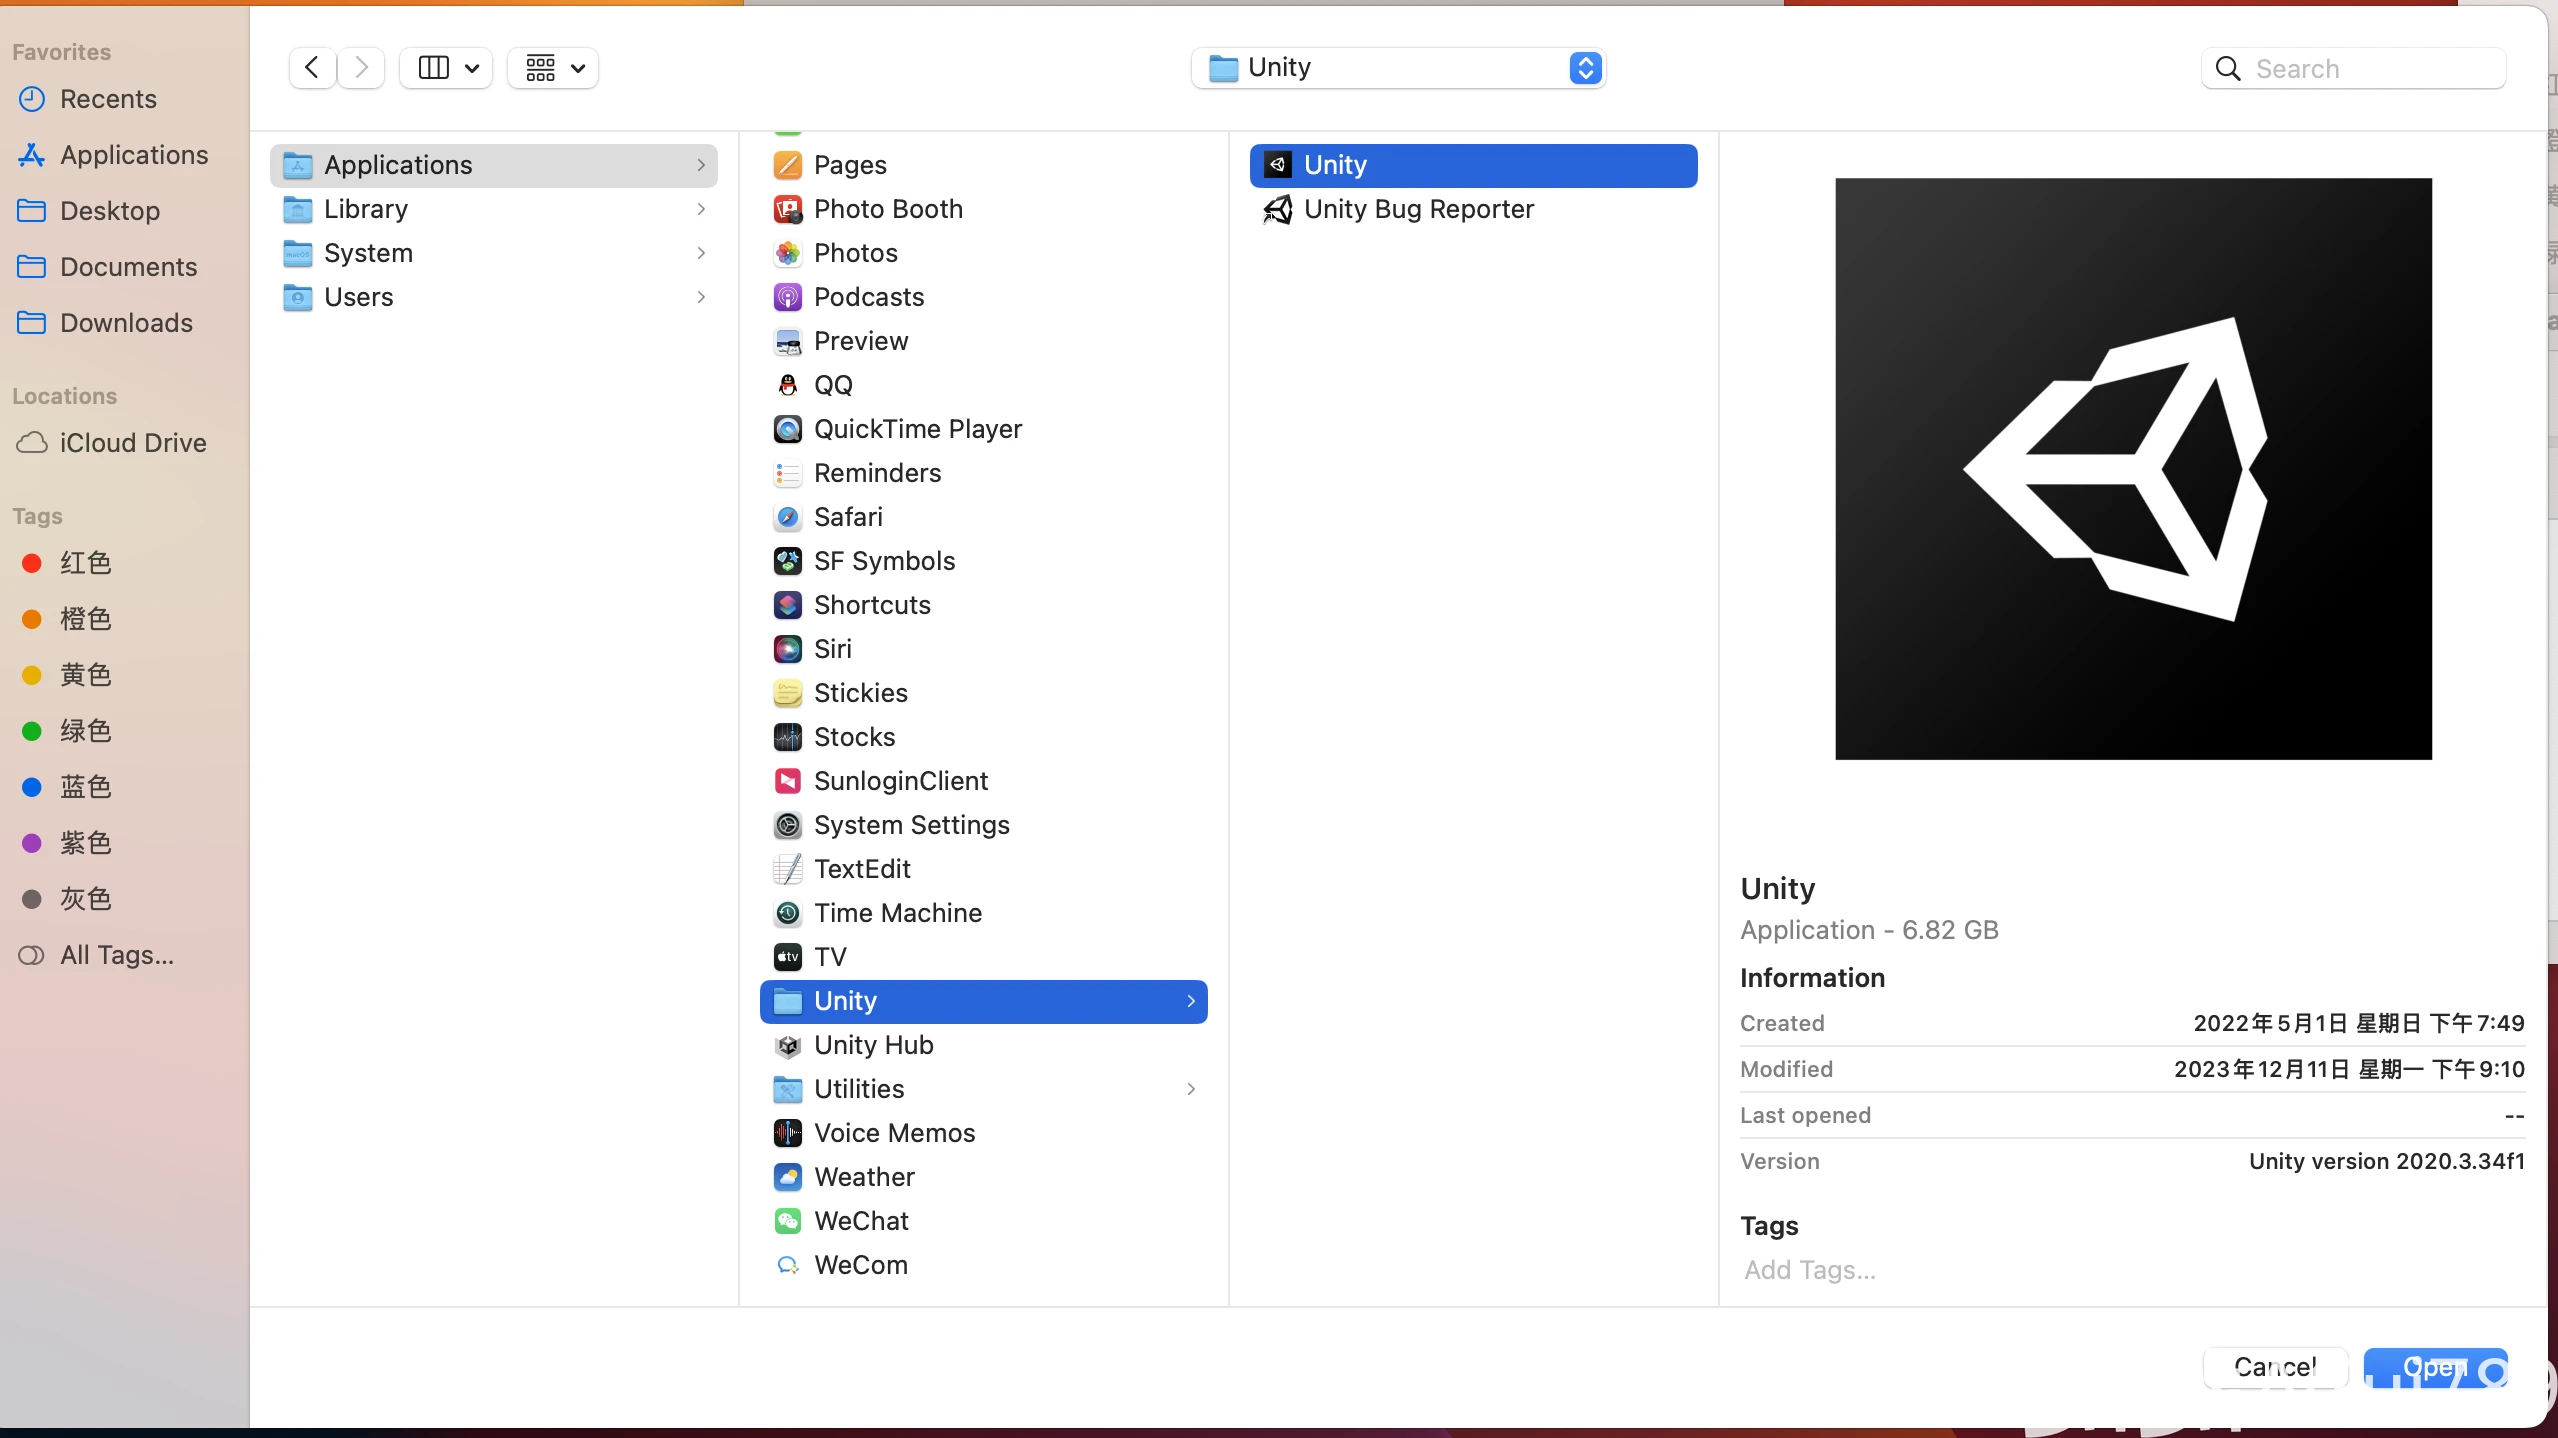The width and height of the screenshot is (2558, 1438).
Task: Select the WeChat app icon
Action: (788, 1220)
